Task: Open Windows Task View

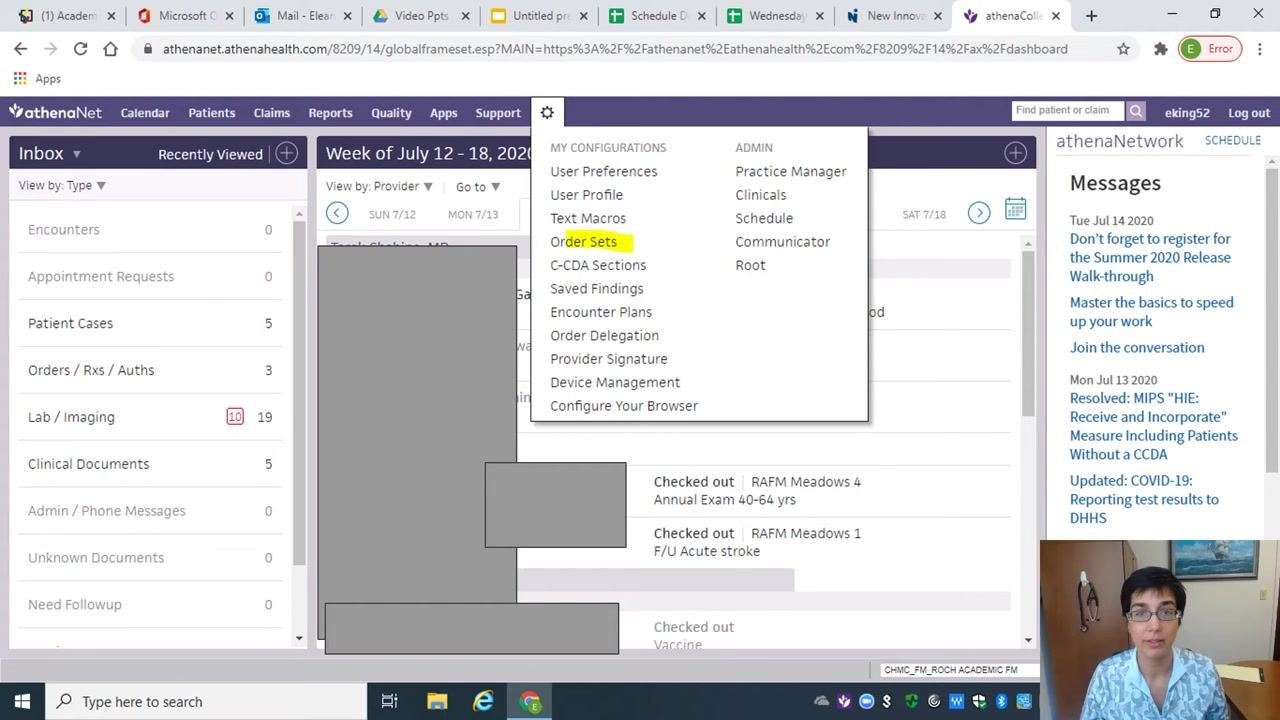Action: click(x=390, y=701)
